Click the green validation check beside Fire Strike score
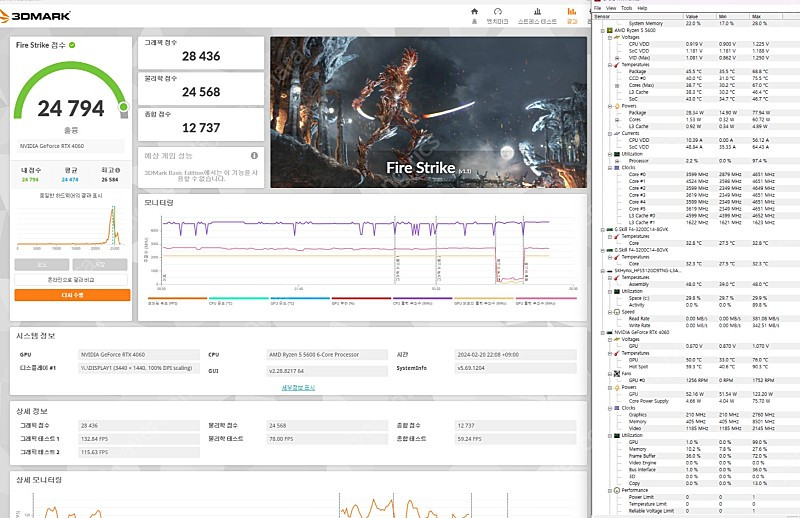This screenshot has height=518, width=800. [x=72, y=45]
